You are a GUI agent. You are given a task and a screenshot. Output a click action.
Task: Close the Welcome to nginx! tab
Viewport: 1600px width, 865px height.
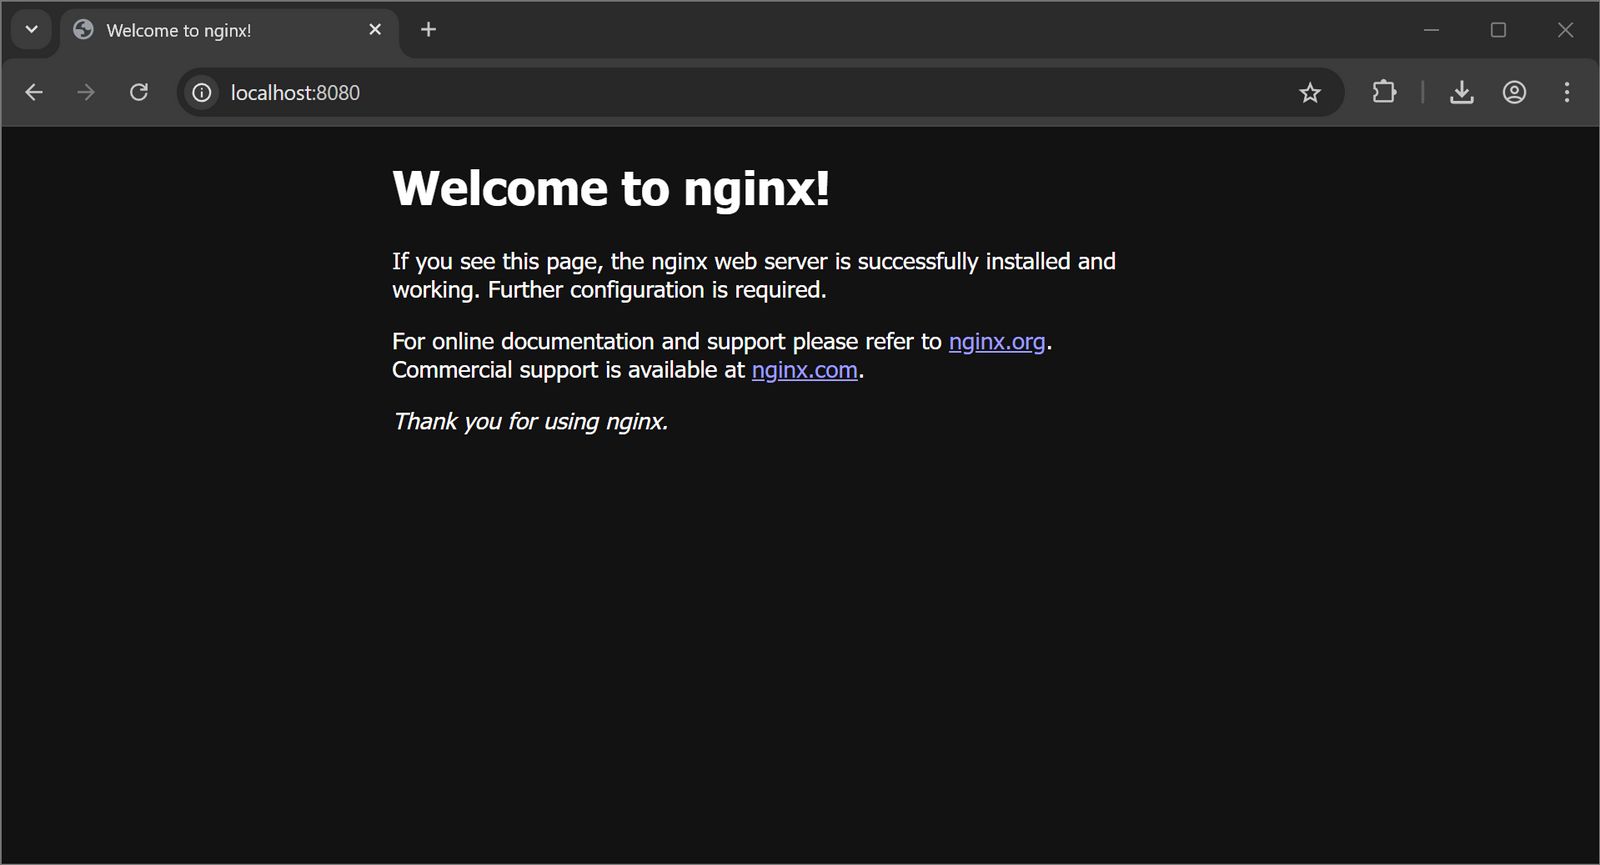coord(375,30)
